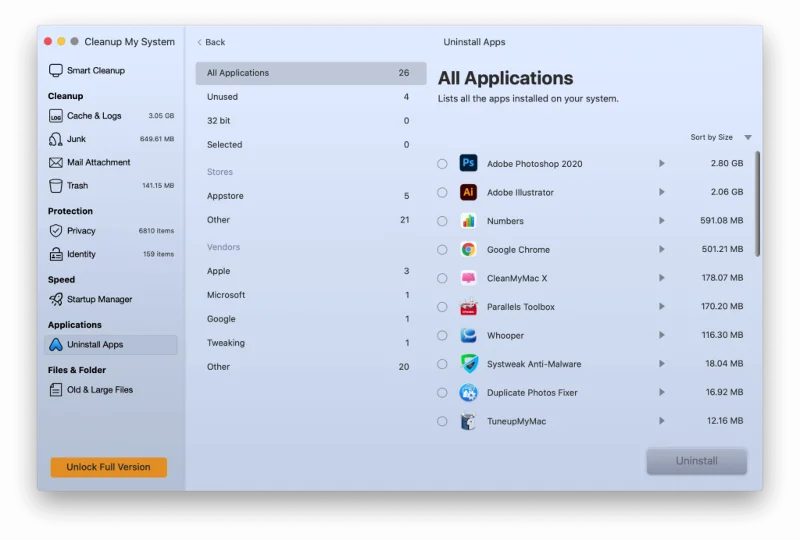Open Startup Manager rocket icon

[56, 299]
